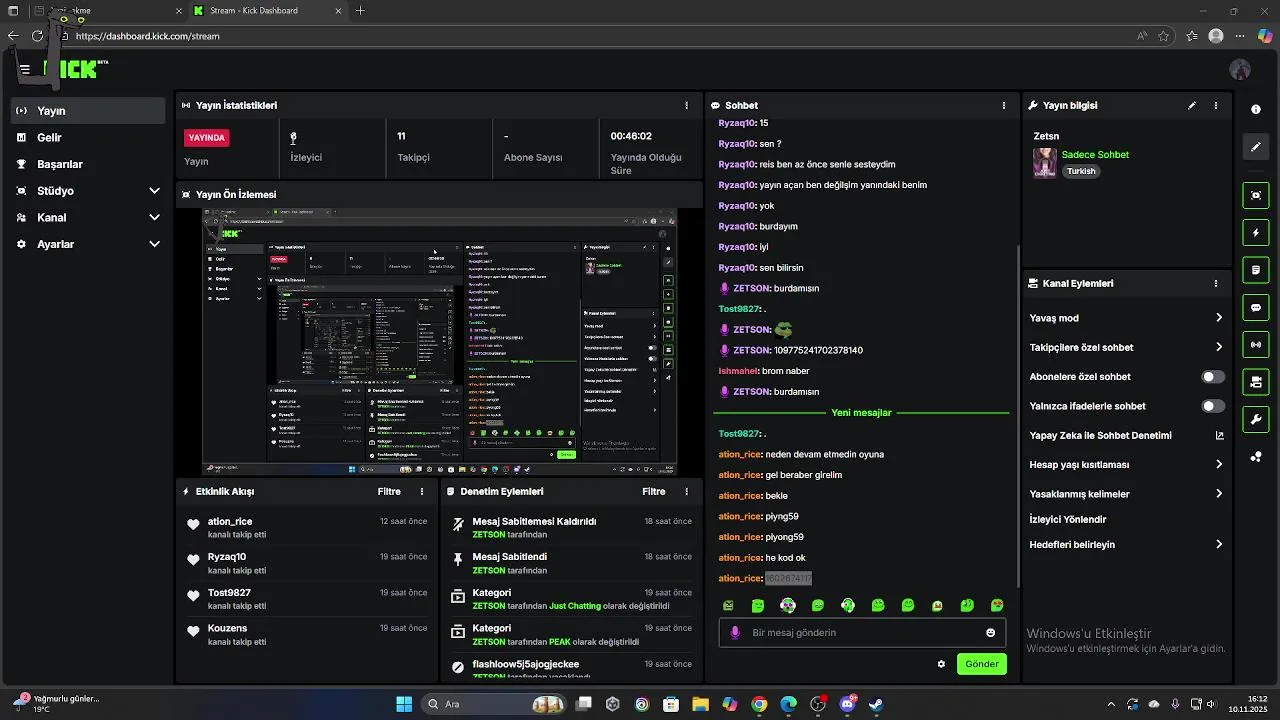This screenshot has height=720, width=1280.
Task: Click Mesaj Sabitlendi moderation entry
Action: (570, 563)
